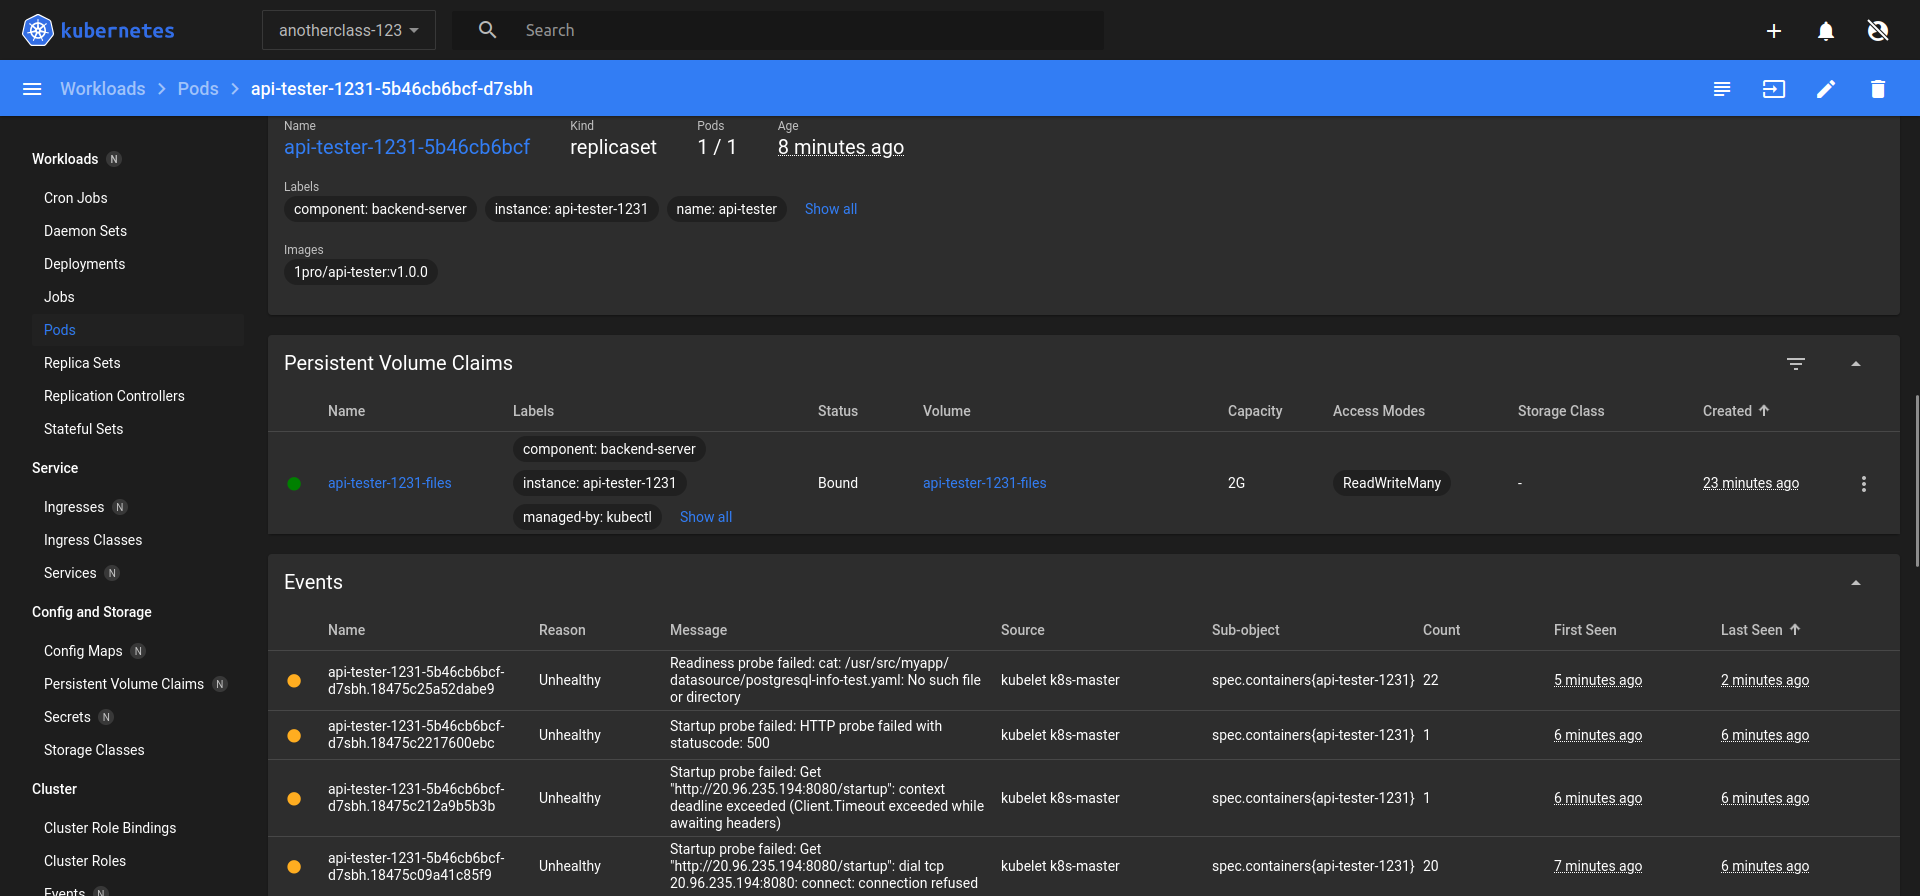Screen dimensions: 1920x896
Task: Sort by Created column header
Action: point(1736,411)
